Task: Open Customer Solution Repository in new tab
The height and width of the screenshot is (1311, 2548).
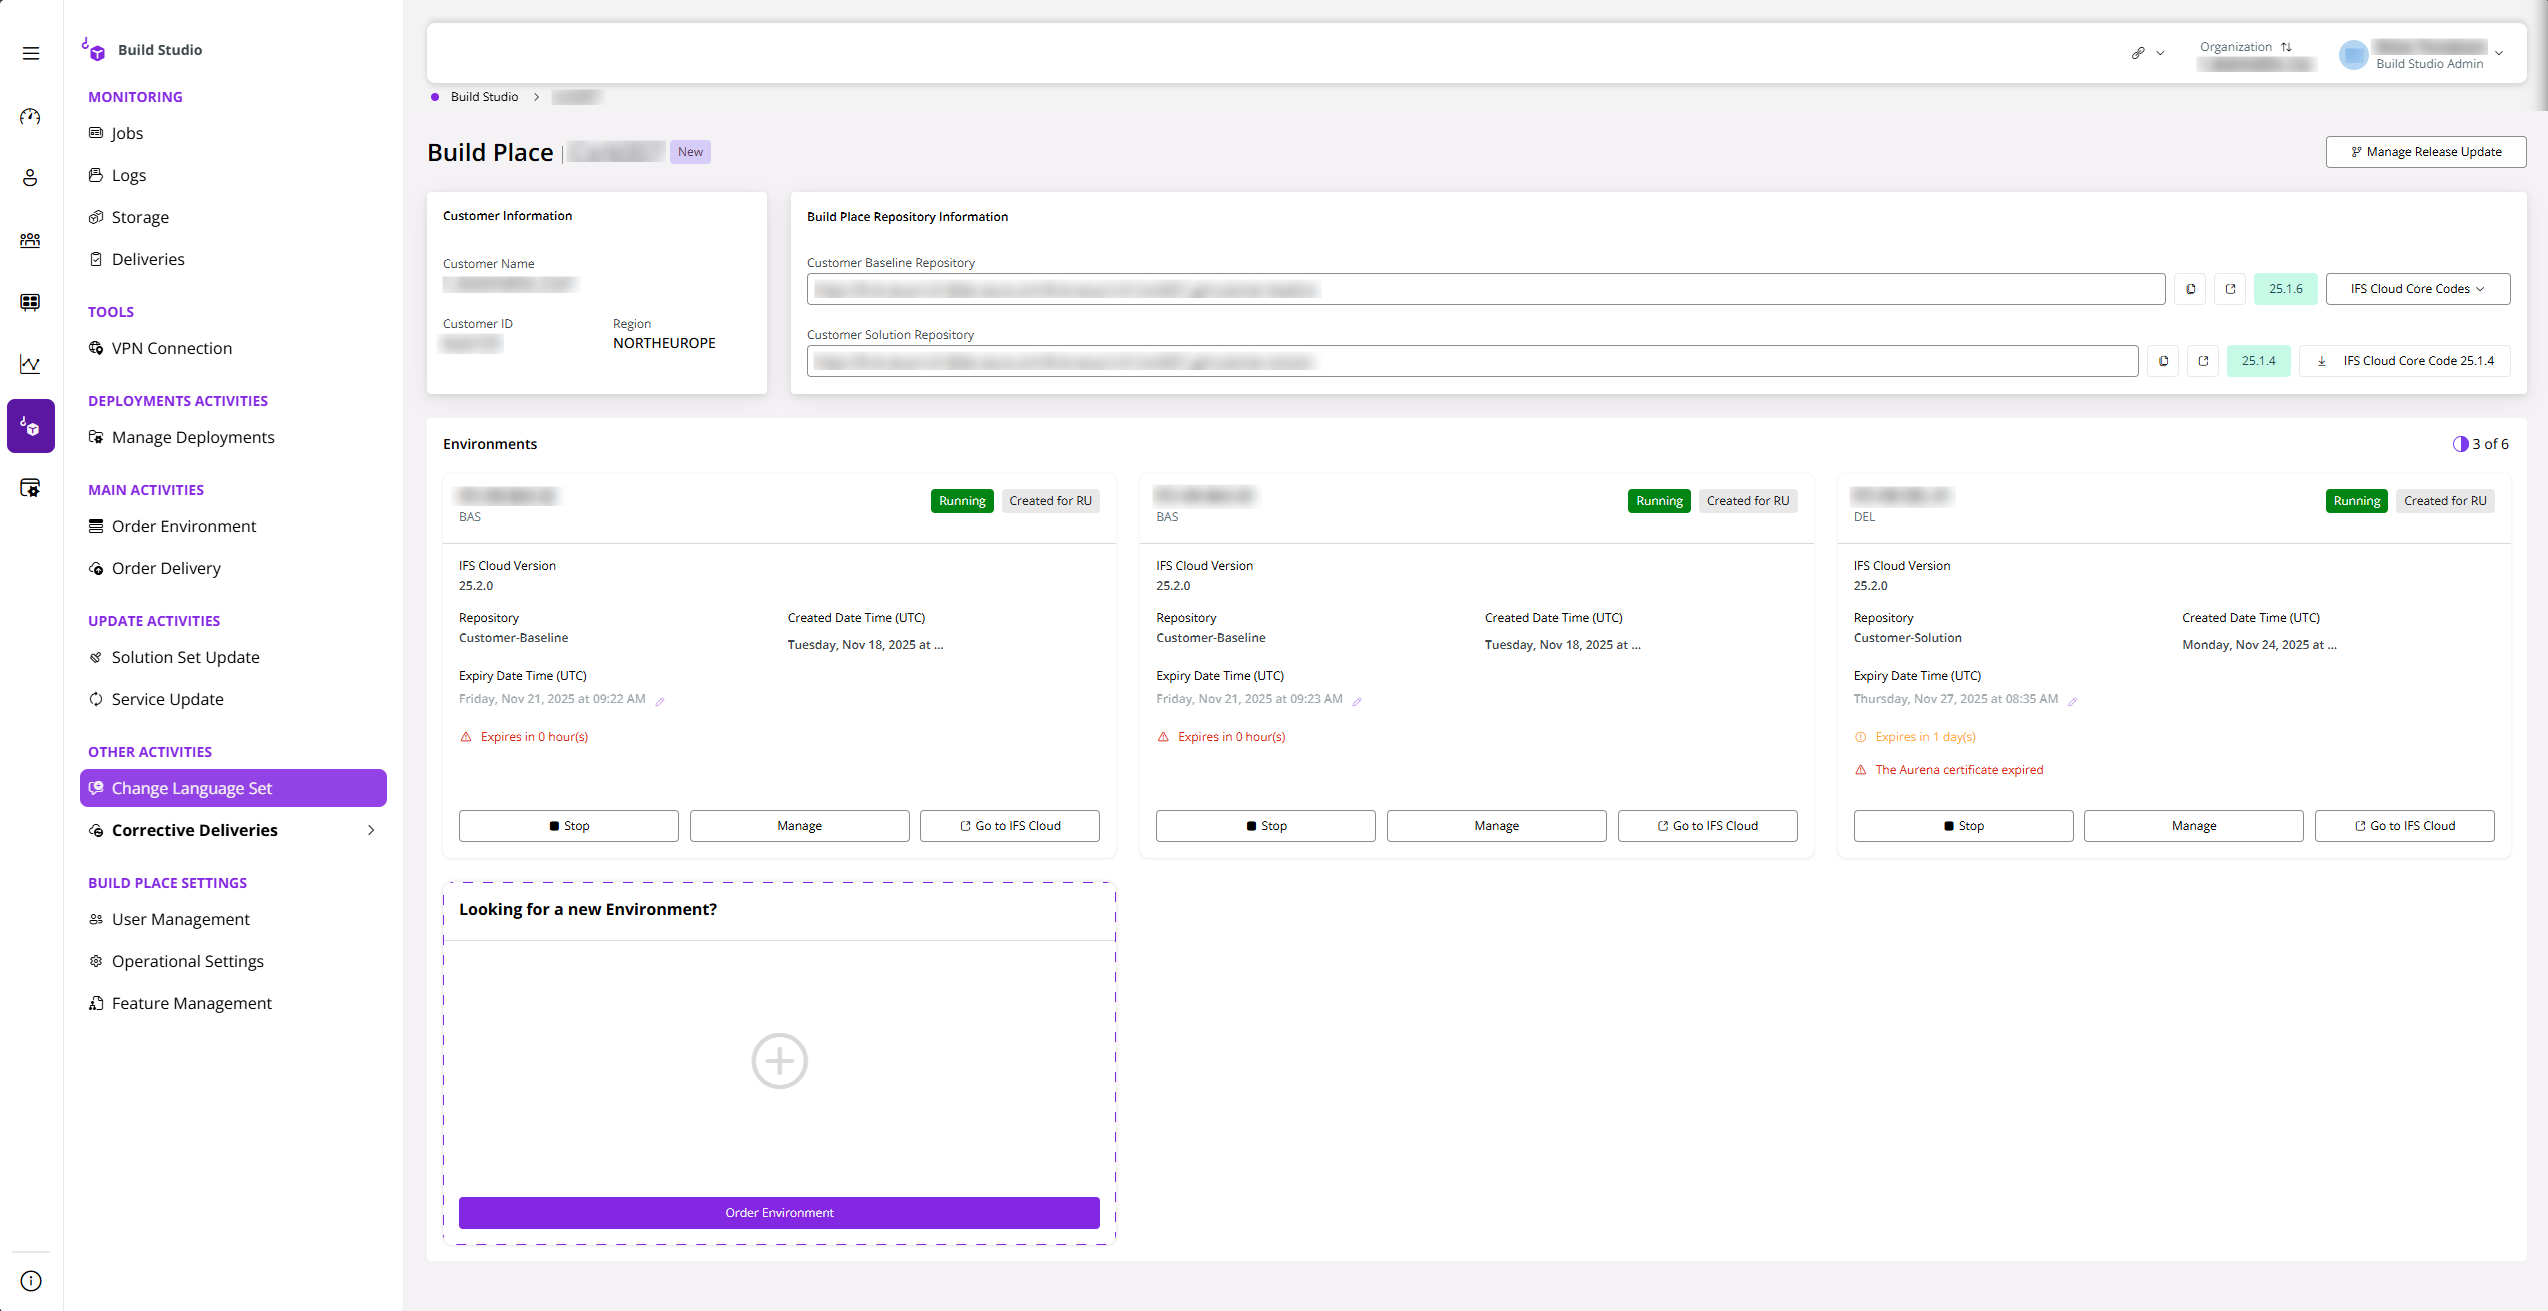Action: point(2202,361)
